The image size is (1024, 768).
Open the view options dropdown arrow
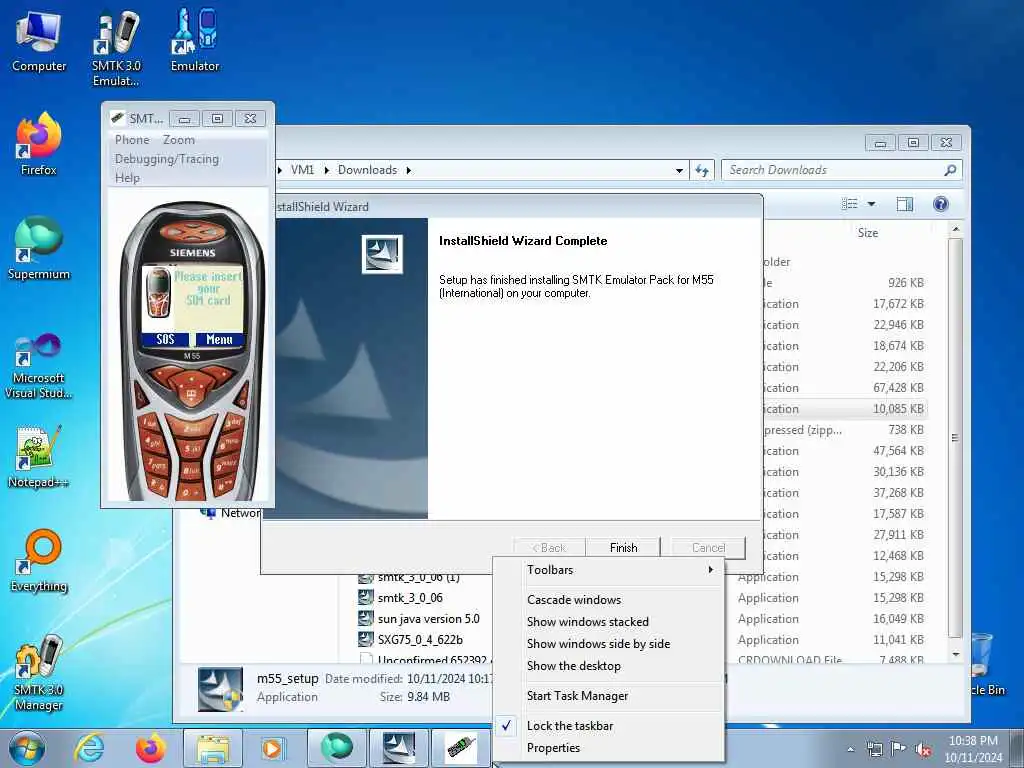871,204
